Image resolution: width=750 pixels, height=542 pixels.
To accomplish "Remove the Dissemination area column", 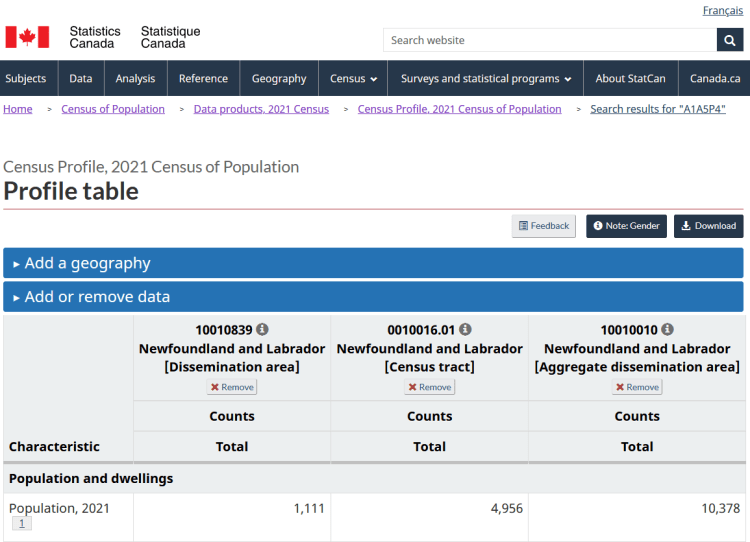I will click(232, 387).
